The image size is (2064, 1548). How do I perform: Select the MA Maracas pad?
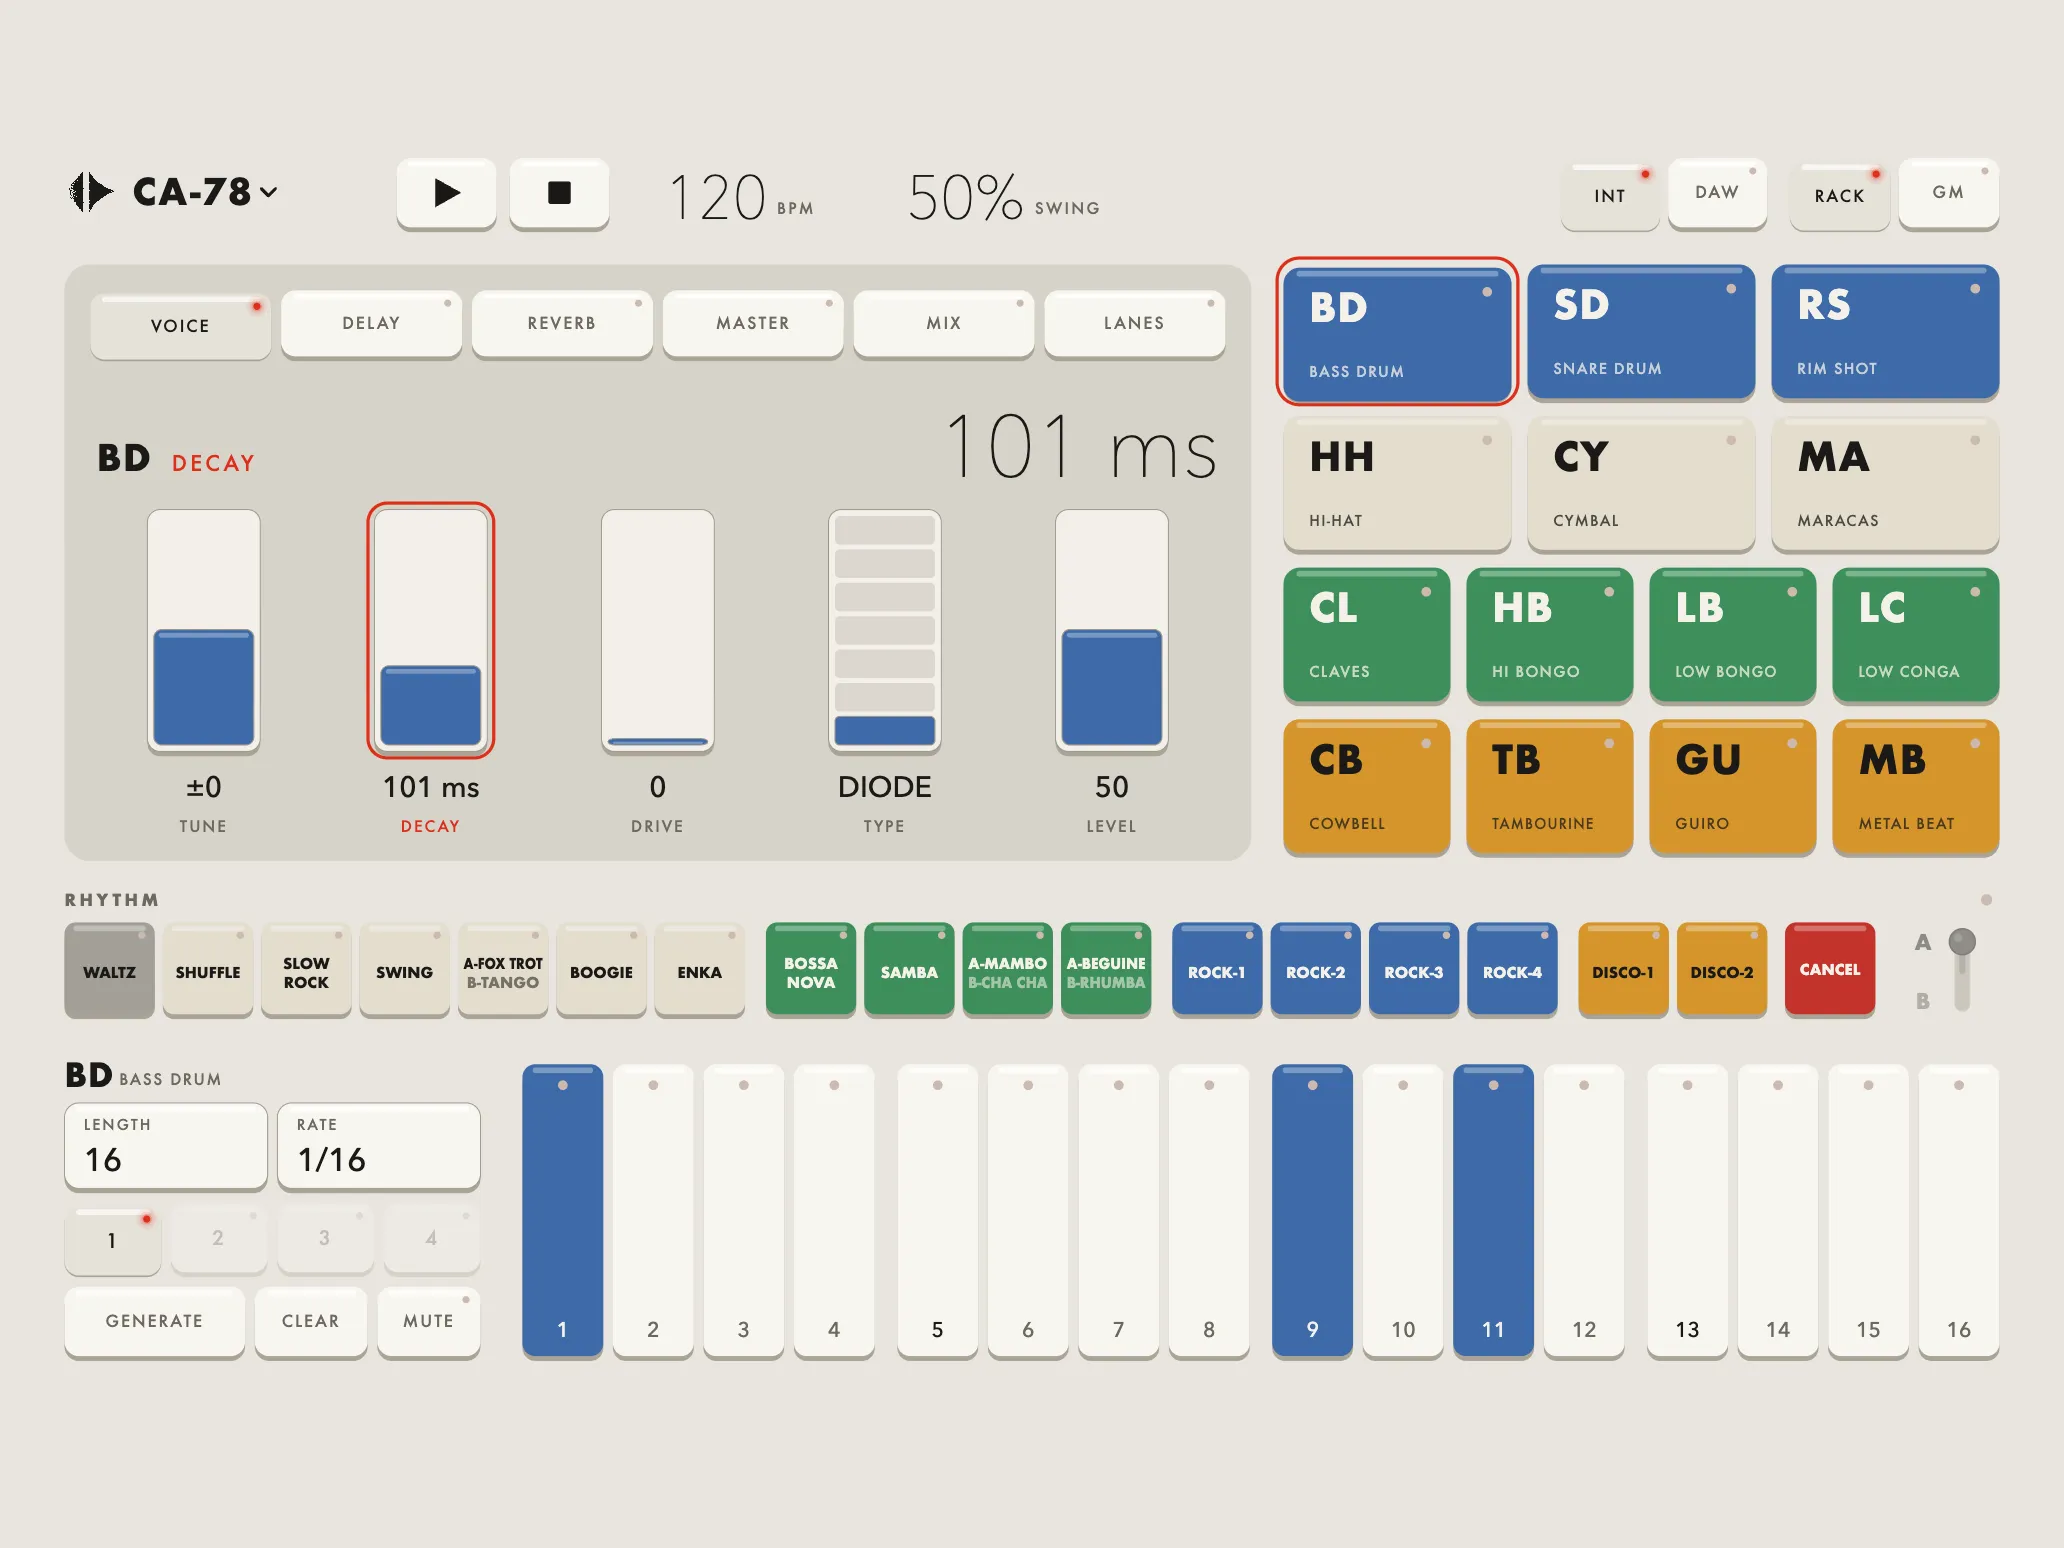[x=1885, y=483]
